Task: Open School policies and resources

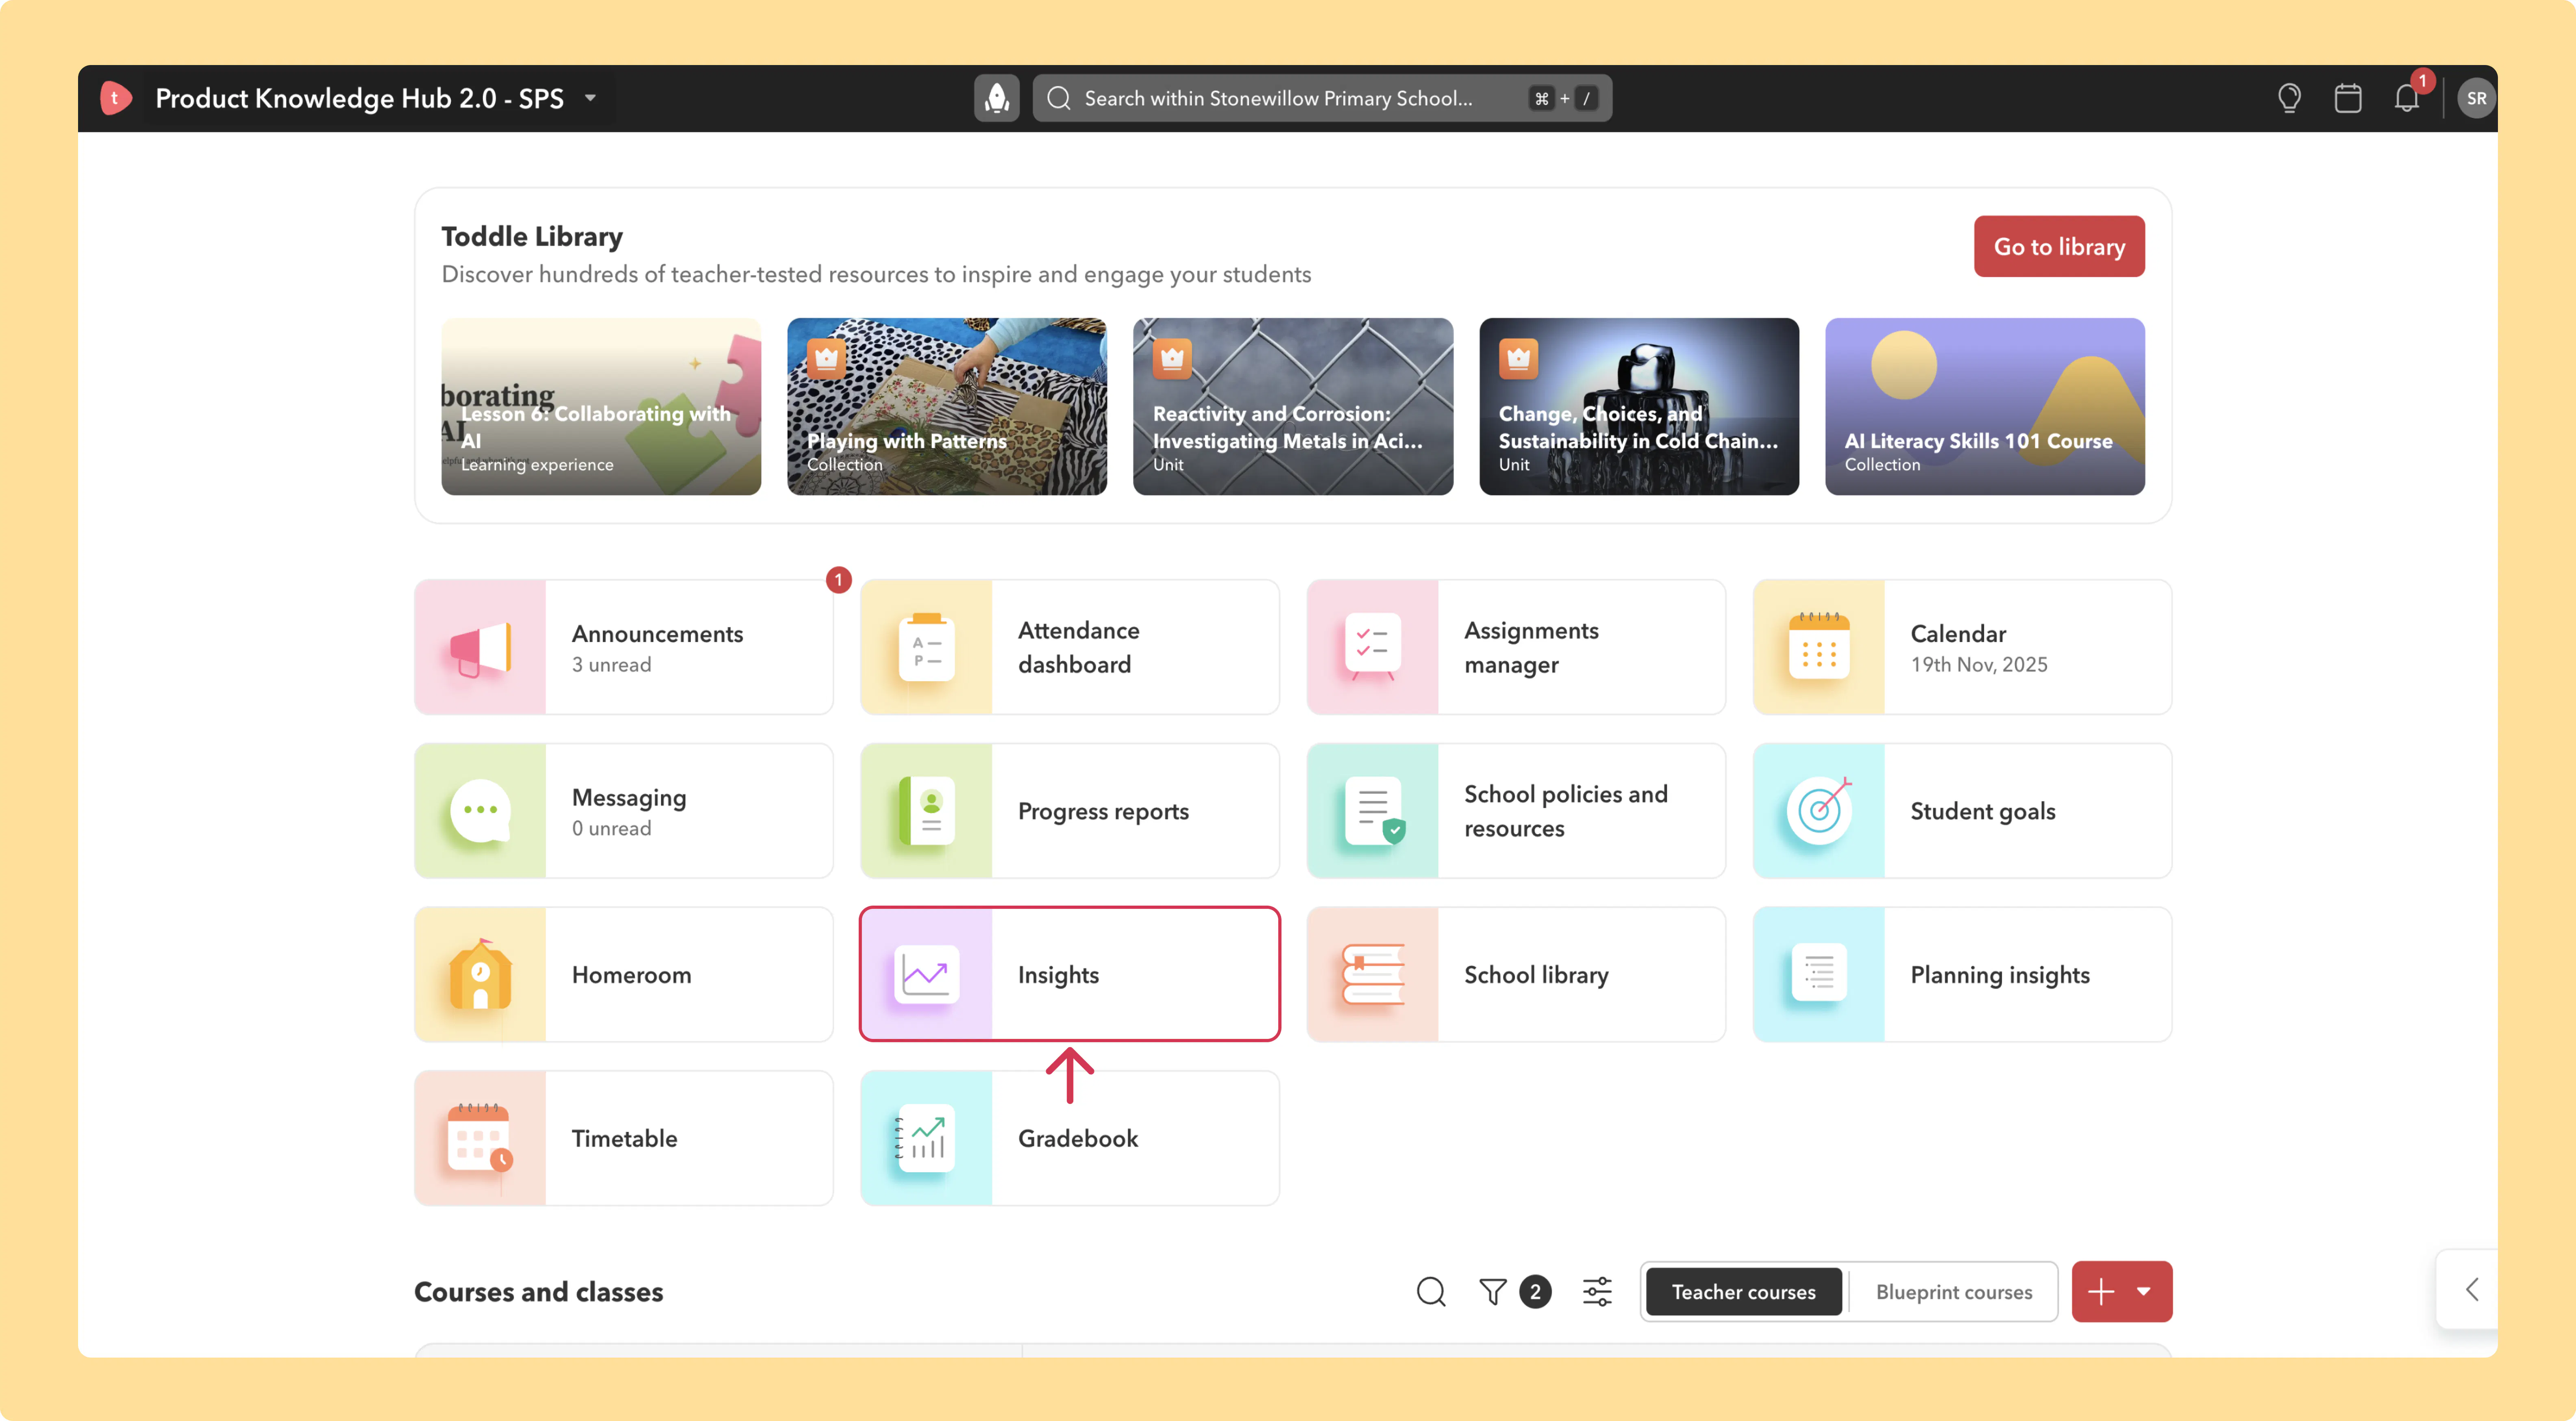Action: pyautogui.click(x=1516, y=811)
